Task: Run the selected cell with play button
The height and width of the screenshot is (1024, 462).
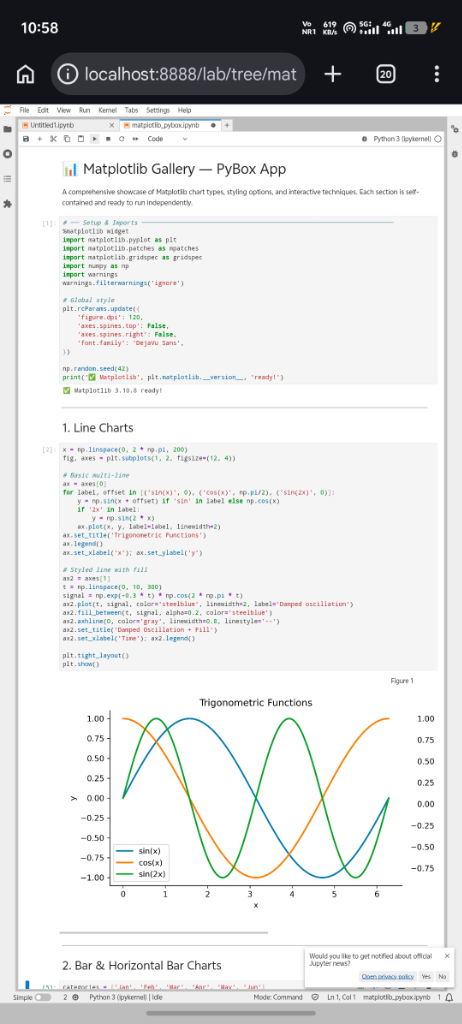Action: click(95, 139)
